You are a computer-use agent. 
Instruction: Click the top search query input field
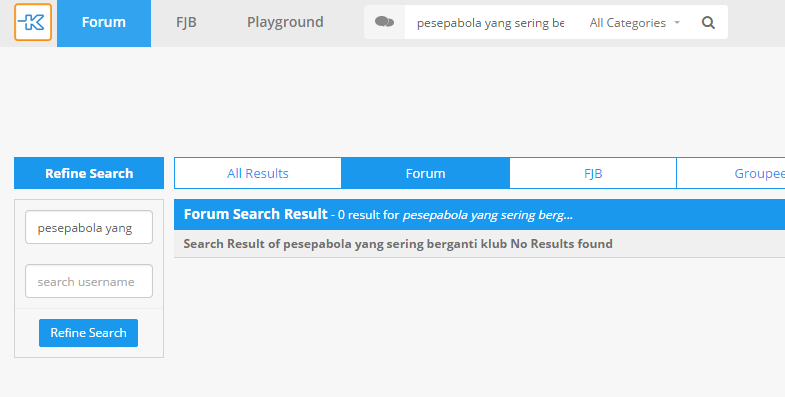491,23
